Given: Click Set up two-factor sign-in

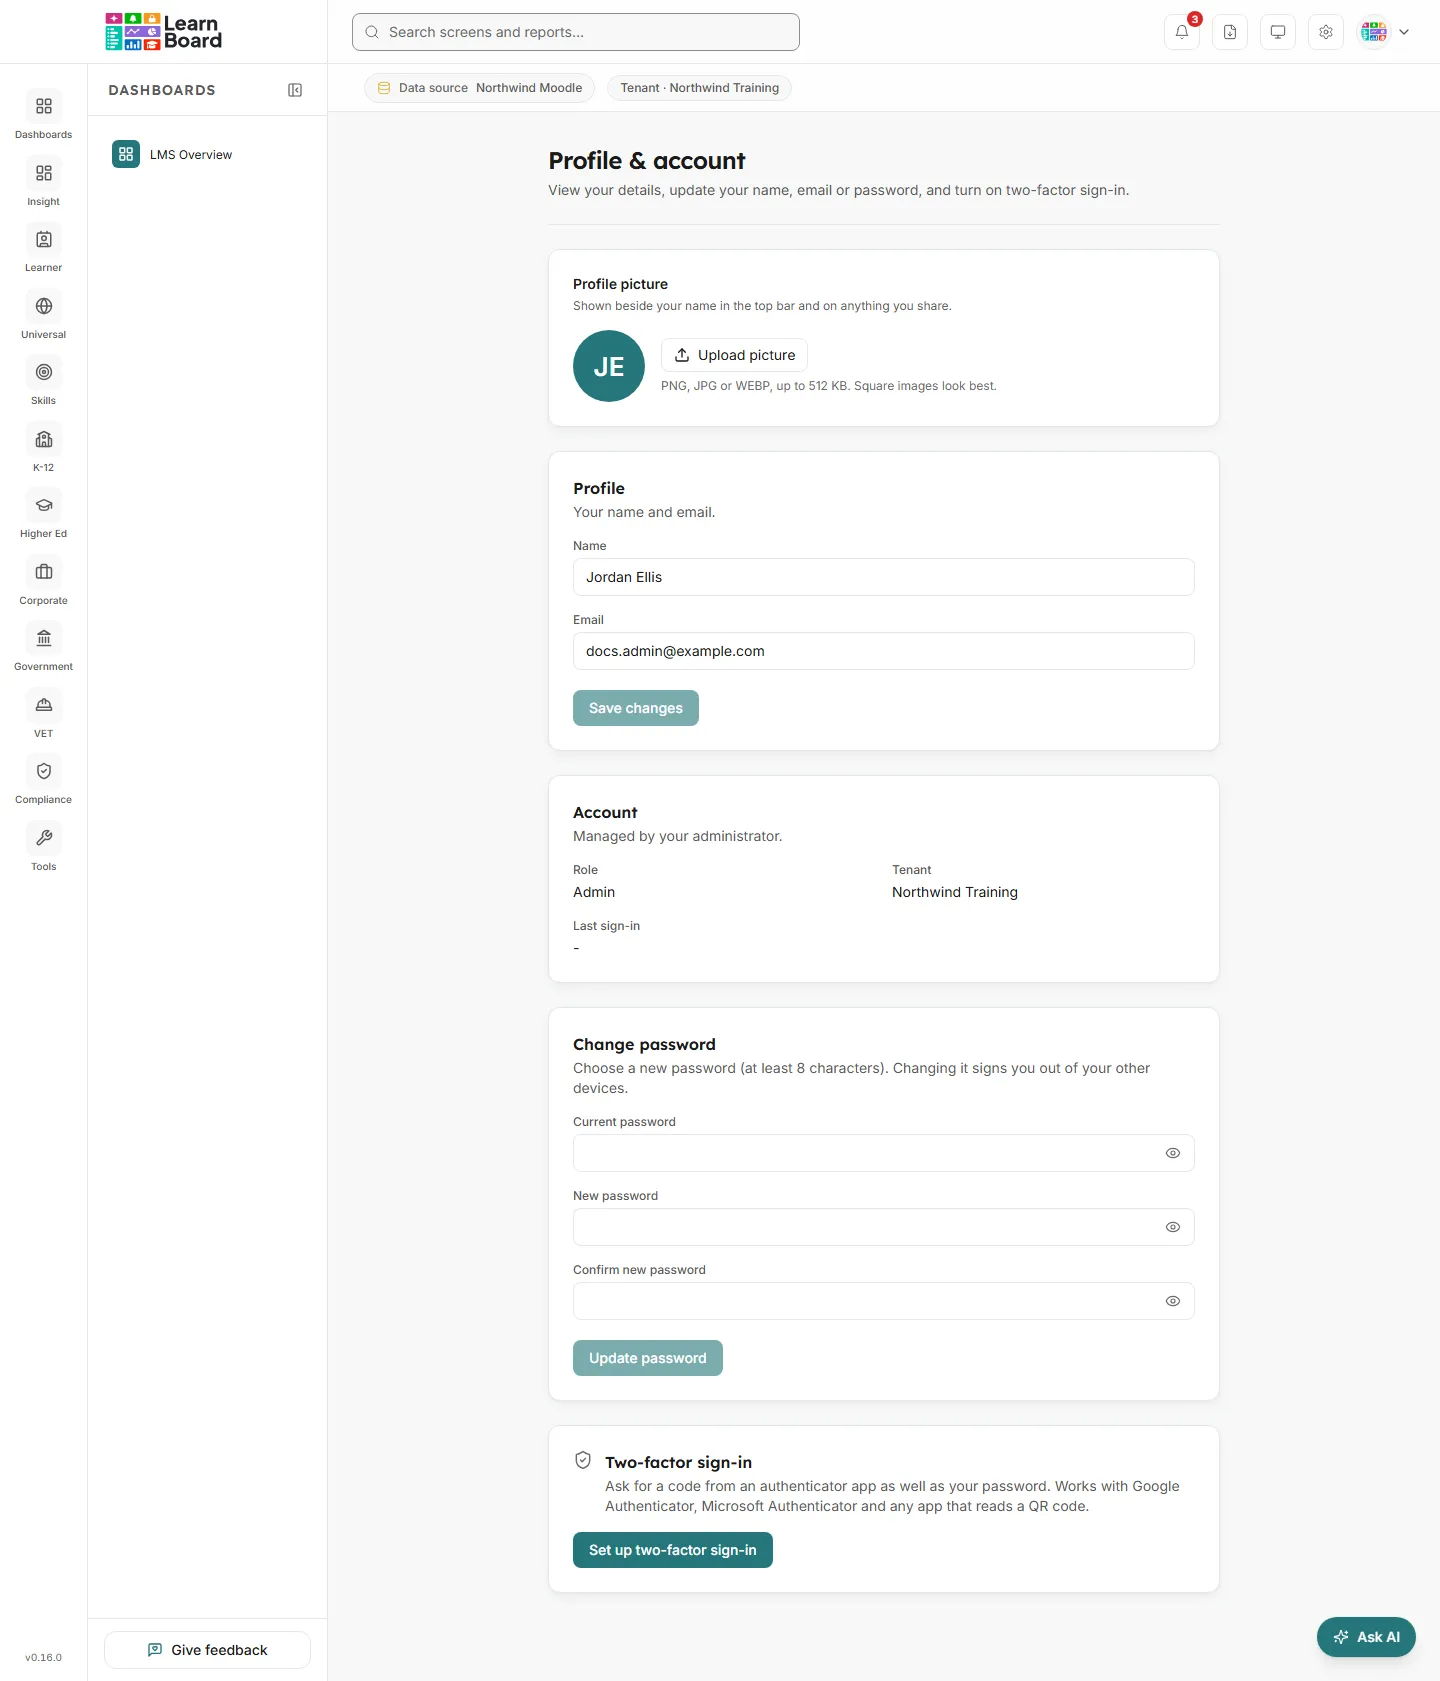Looking at the screenshot, I should point(673,1550).
